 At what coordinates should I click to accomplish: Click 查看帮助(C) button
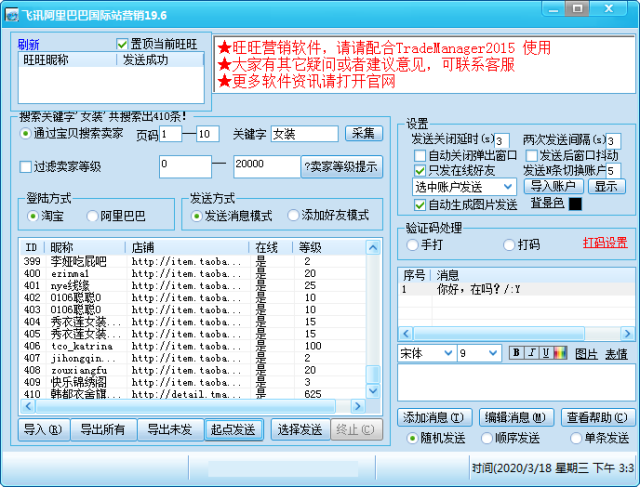coord(598,417)
